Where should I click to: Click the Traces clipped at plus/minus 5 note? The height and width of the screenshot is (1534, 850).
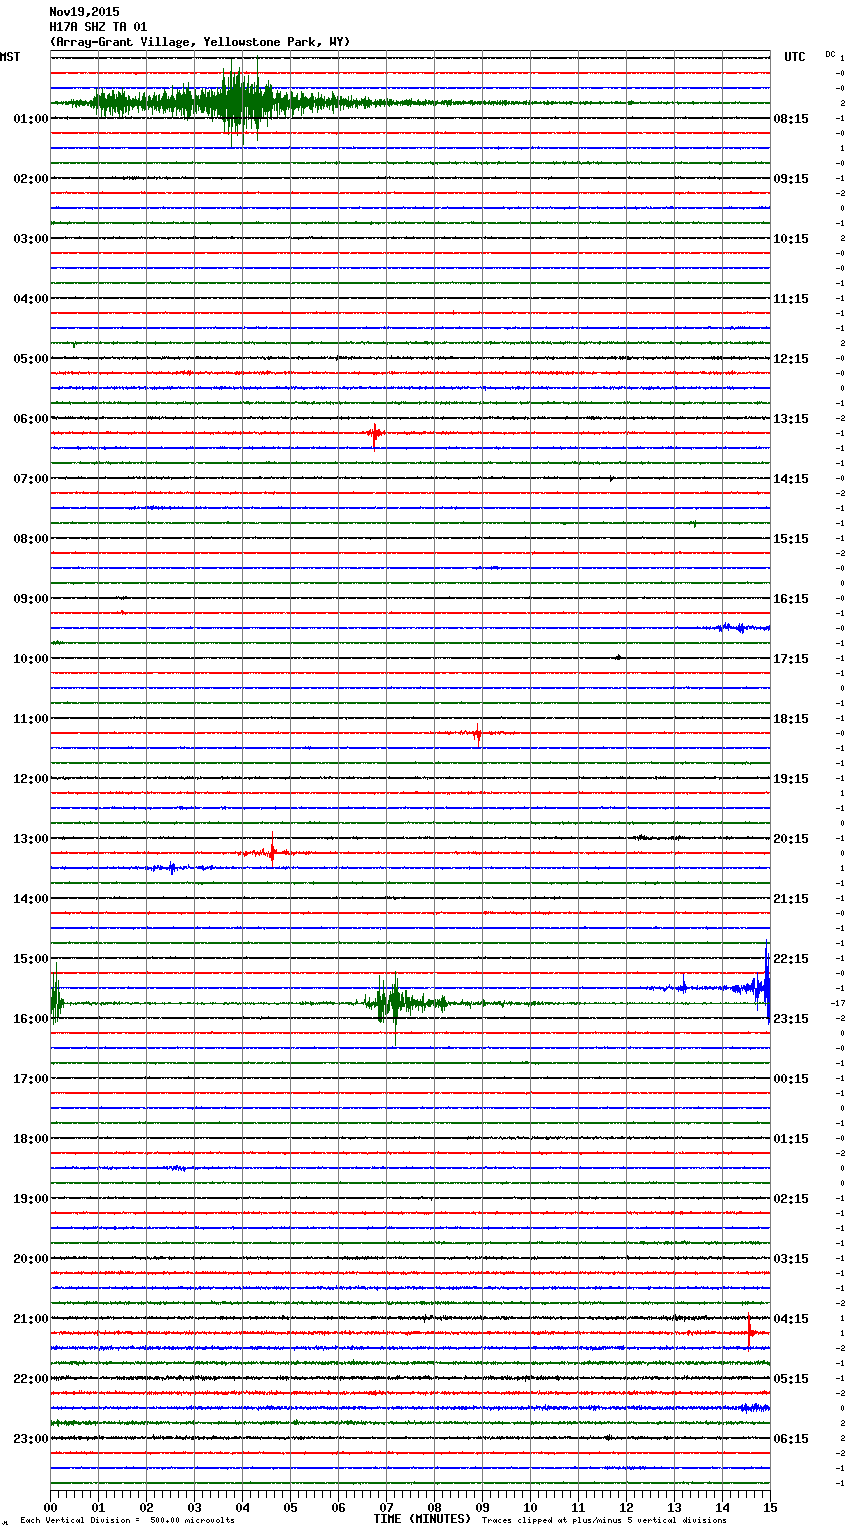coord(604,1520)
